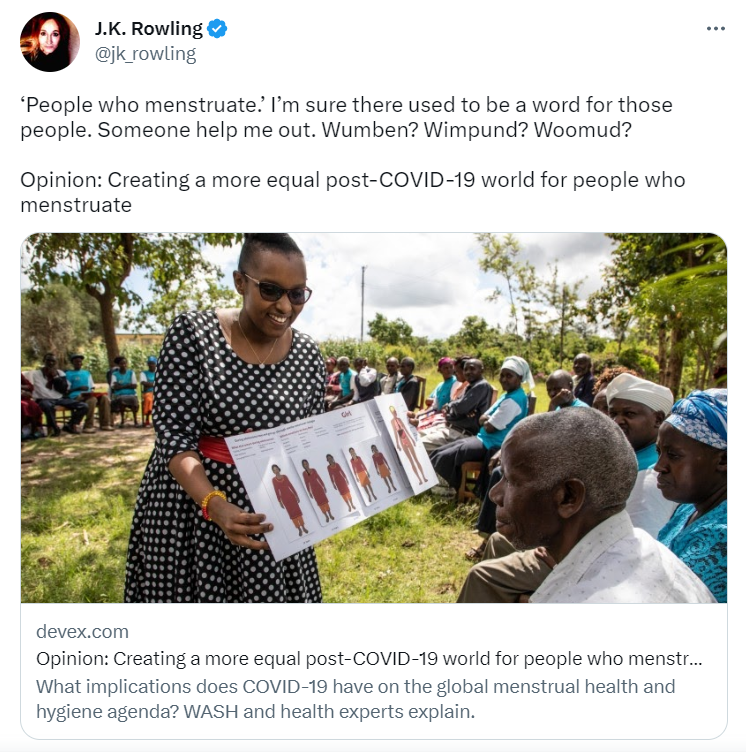Click the blue verified badge icon
Image resolution: width=746 pixels, height=752 pixels.
[217, 29]
